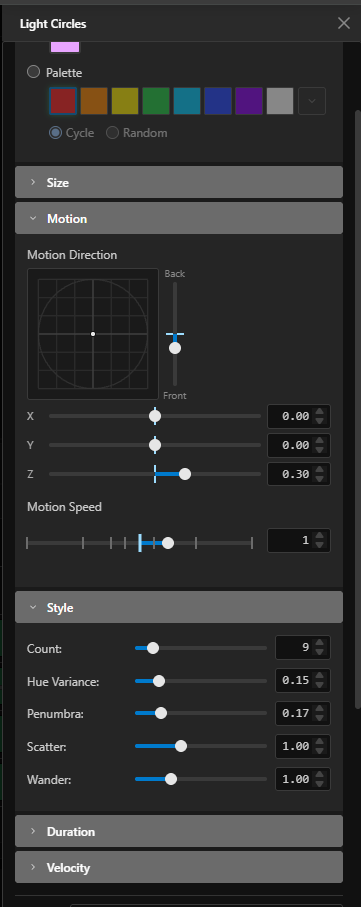The image size is (361, 907).
Task: Click the Count slider handle
Action: 153,648
